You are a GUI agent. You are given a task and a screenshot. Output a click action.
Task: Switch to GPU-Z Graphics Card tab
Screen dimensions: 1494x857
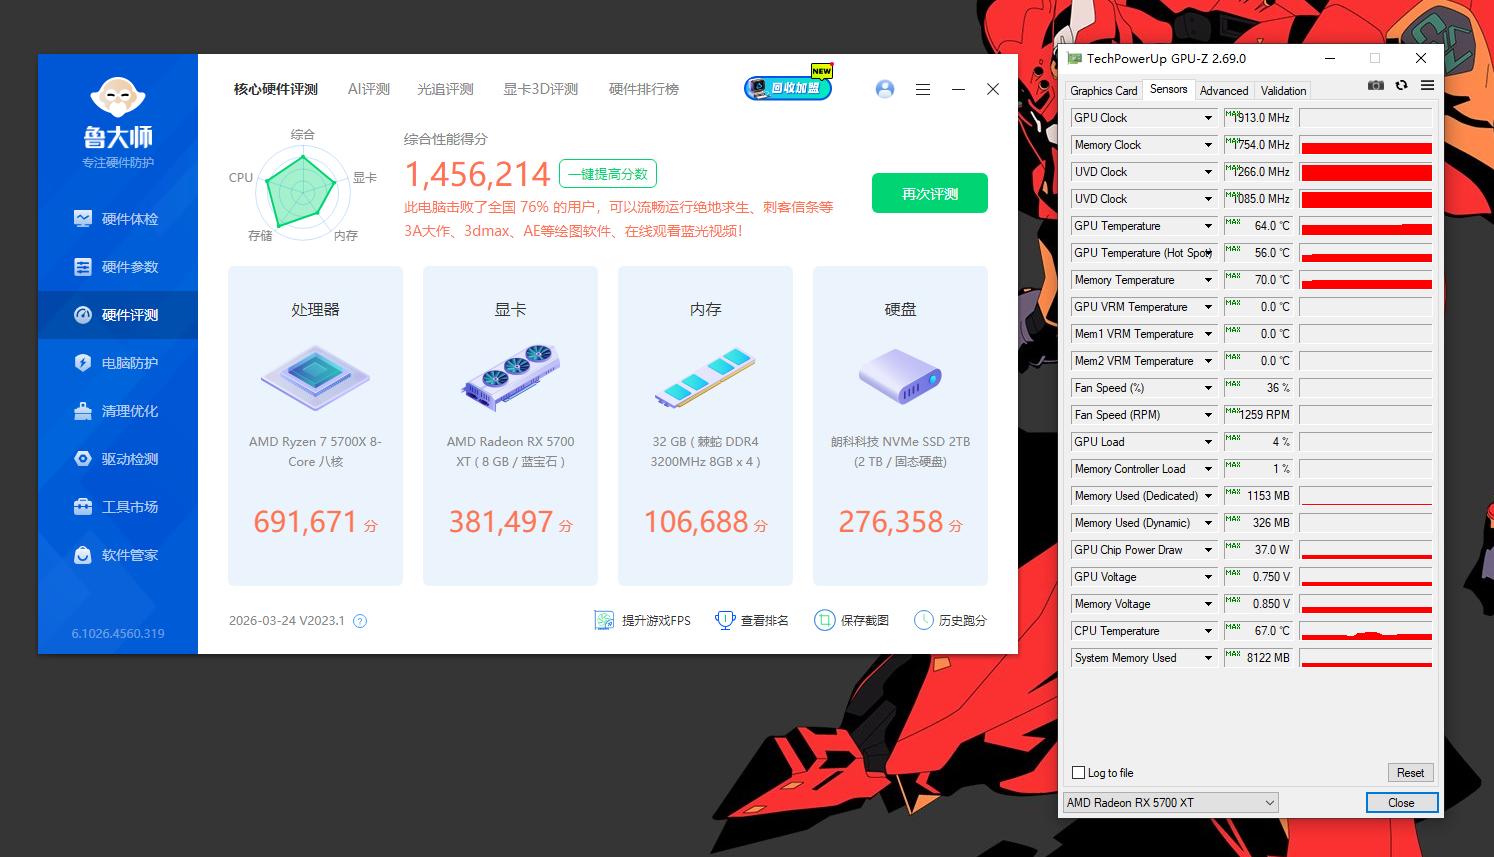click(1104, 90)
